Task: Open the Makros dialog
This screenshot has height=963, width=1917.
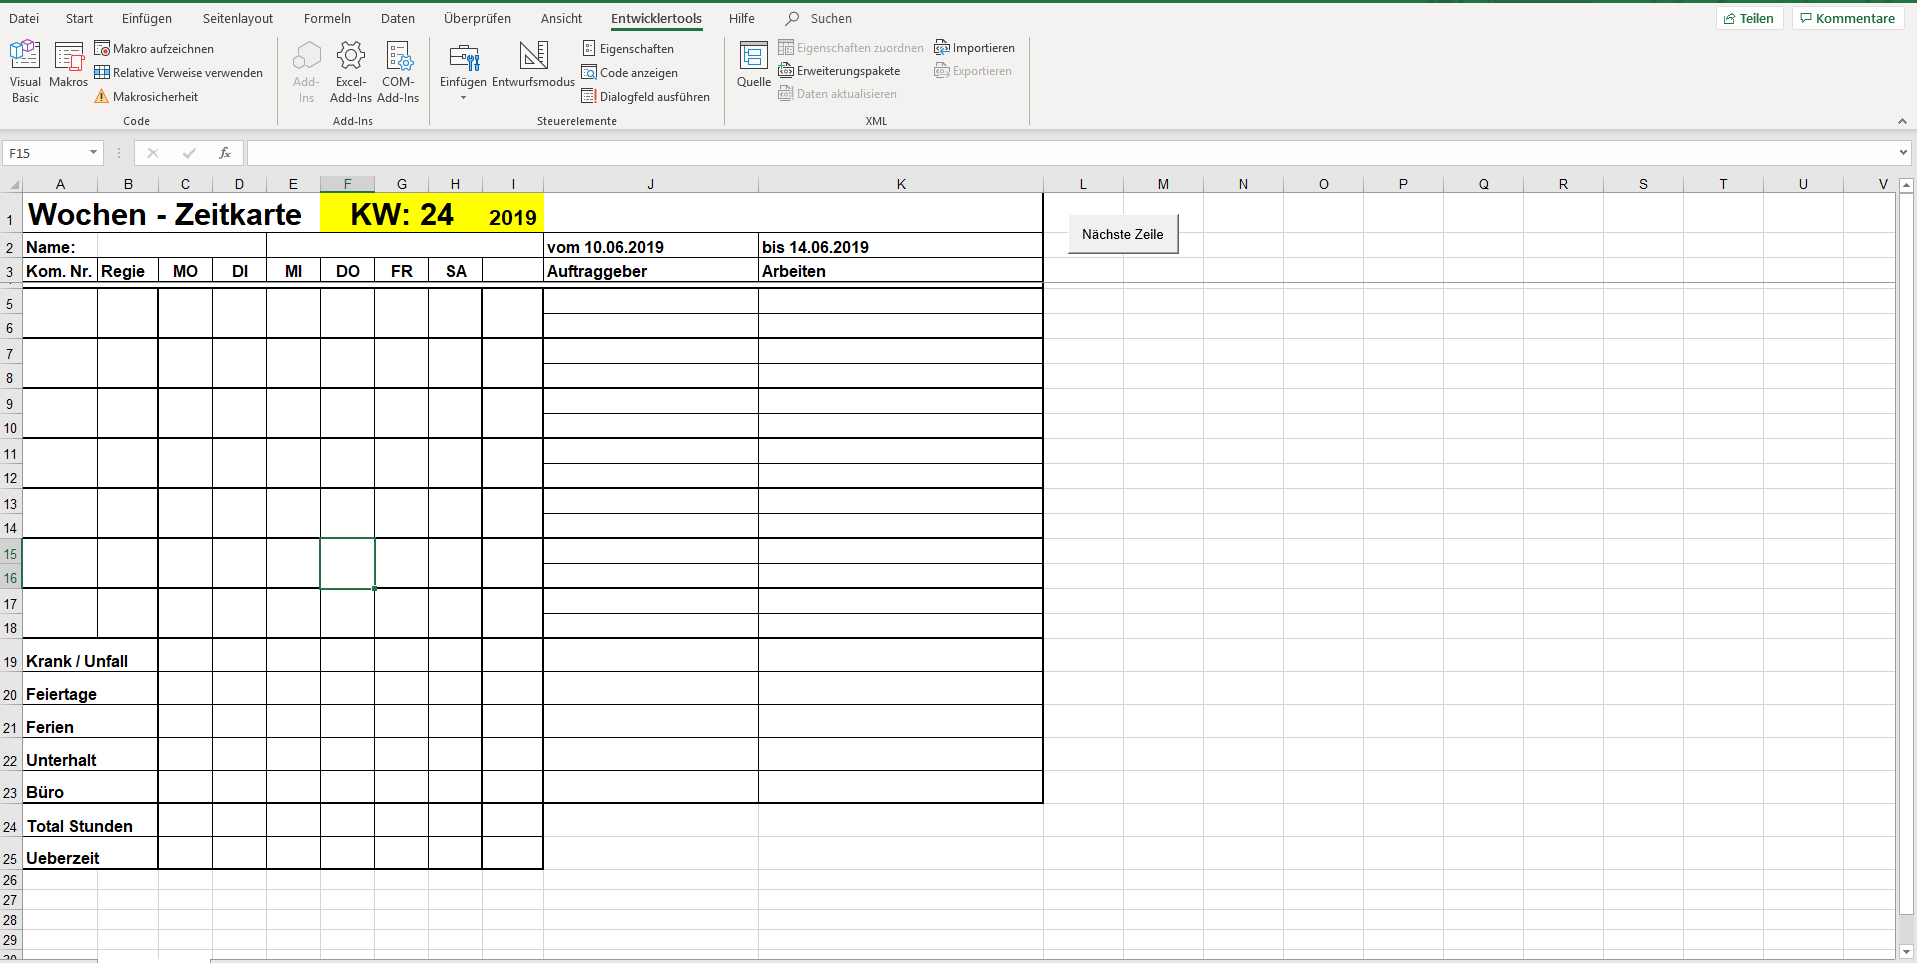Action: pyautogui.click(x=68, y=66)
